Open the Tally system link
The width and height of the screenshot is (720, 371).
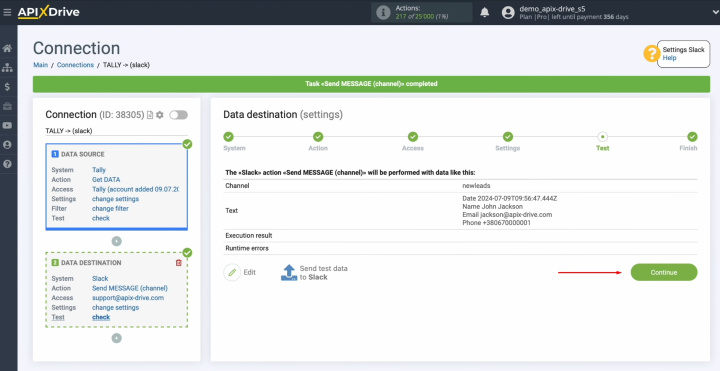click(x=99, y=170)
